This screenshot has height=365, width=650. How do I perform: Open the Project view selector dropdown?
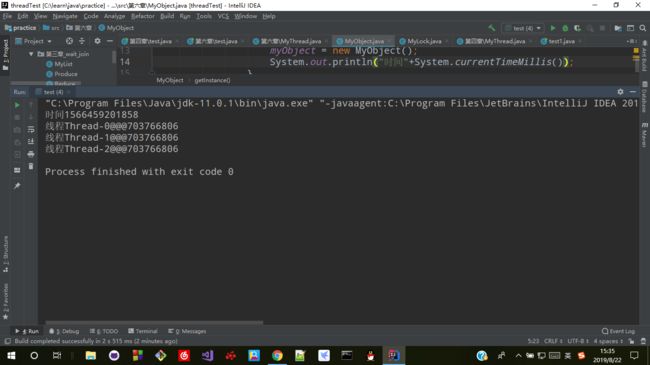[x=33, y=41]
